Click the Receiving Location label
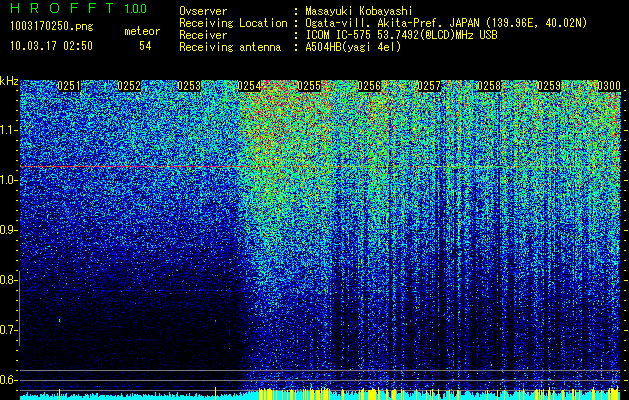The height and width of the screenshot is (400, 629). (x=233, y=23)
